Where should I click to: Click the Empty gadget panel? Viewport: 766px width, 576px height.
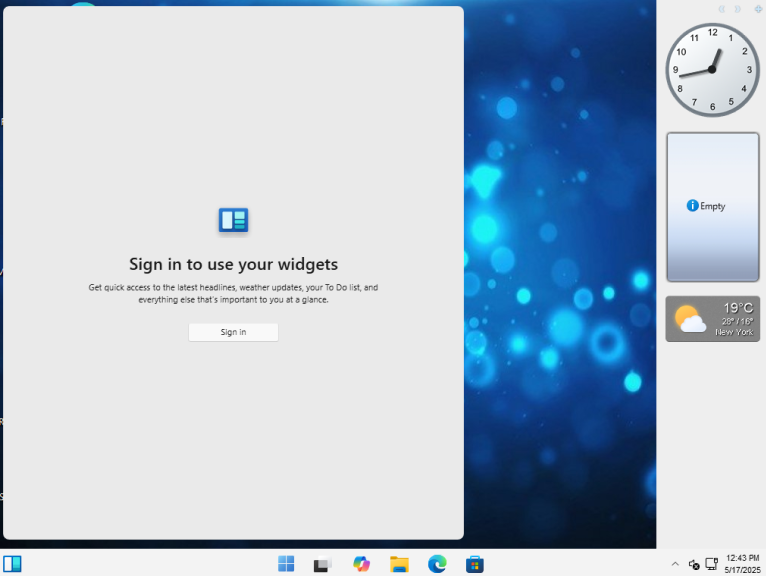tap(713, 207)
